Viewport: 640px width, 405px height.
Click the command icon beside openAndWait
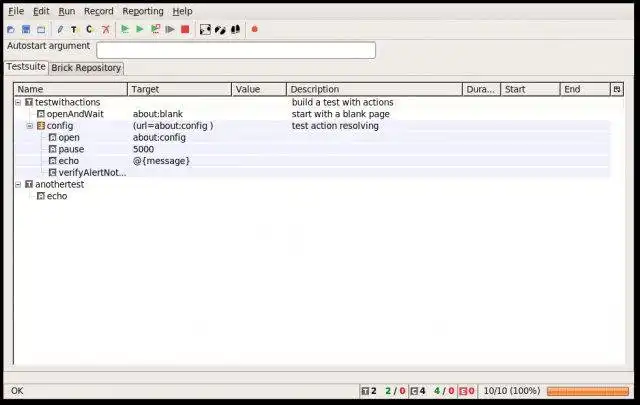(x=40, y=114)
